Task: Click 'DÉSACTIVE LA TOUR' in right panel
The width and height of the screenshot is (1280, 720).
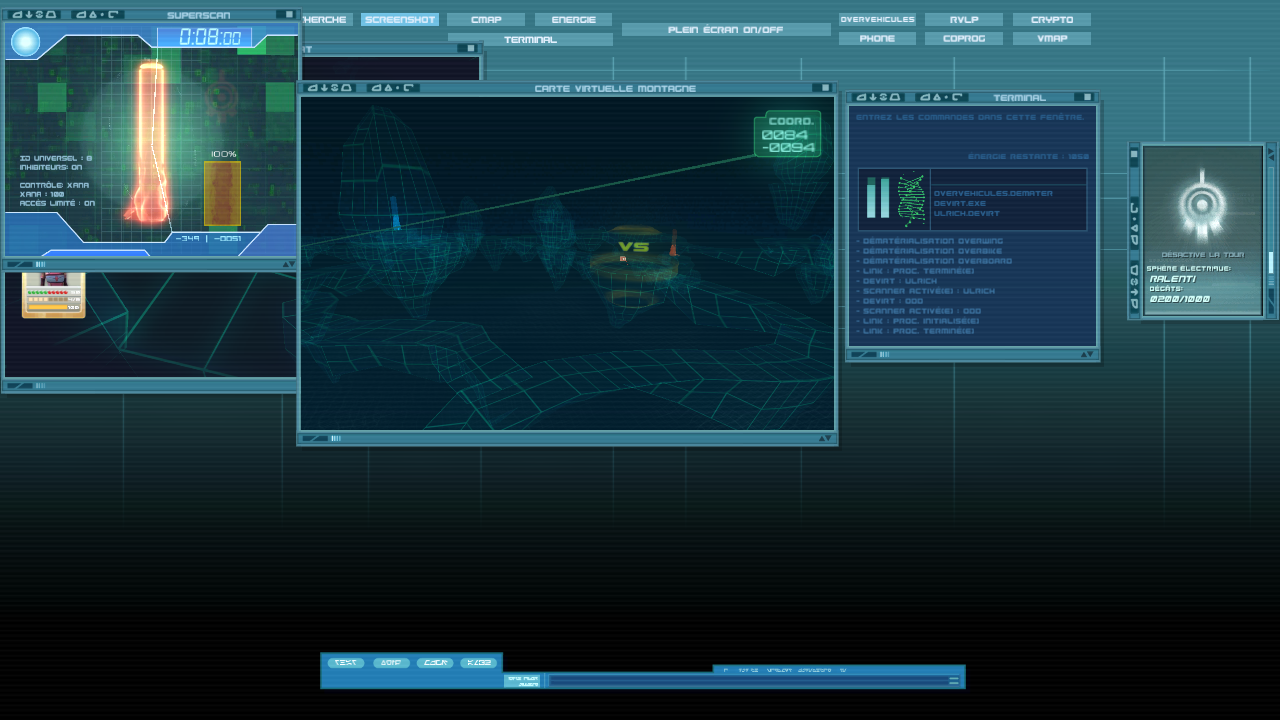Action: point(1203,254)
